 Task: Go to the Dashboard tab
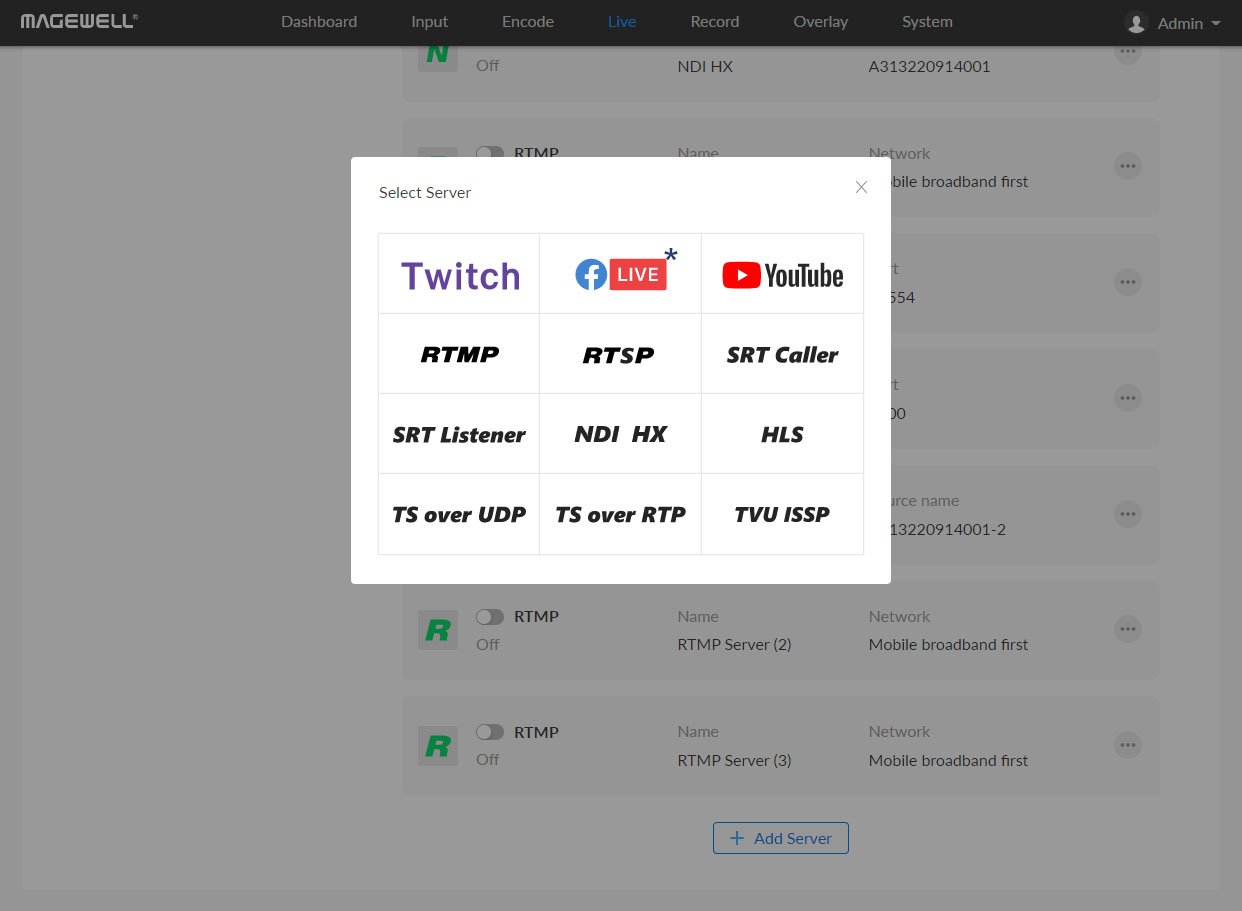(319, 22)
